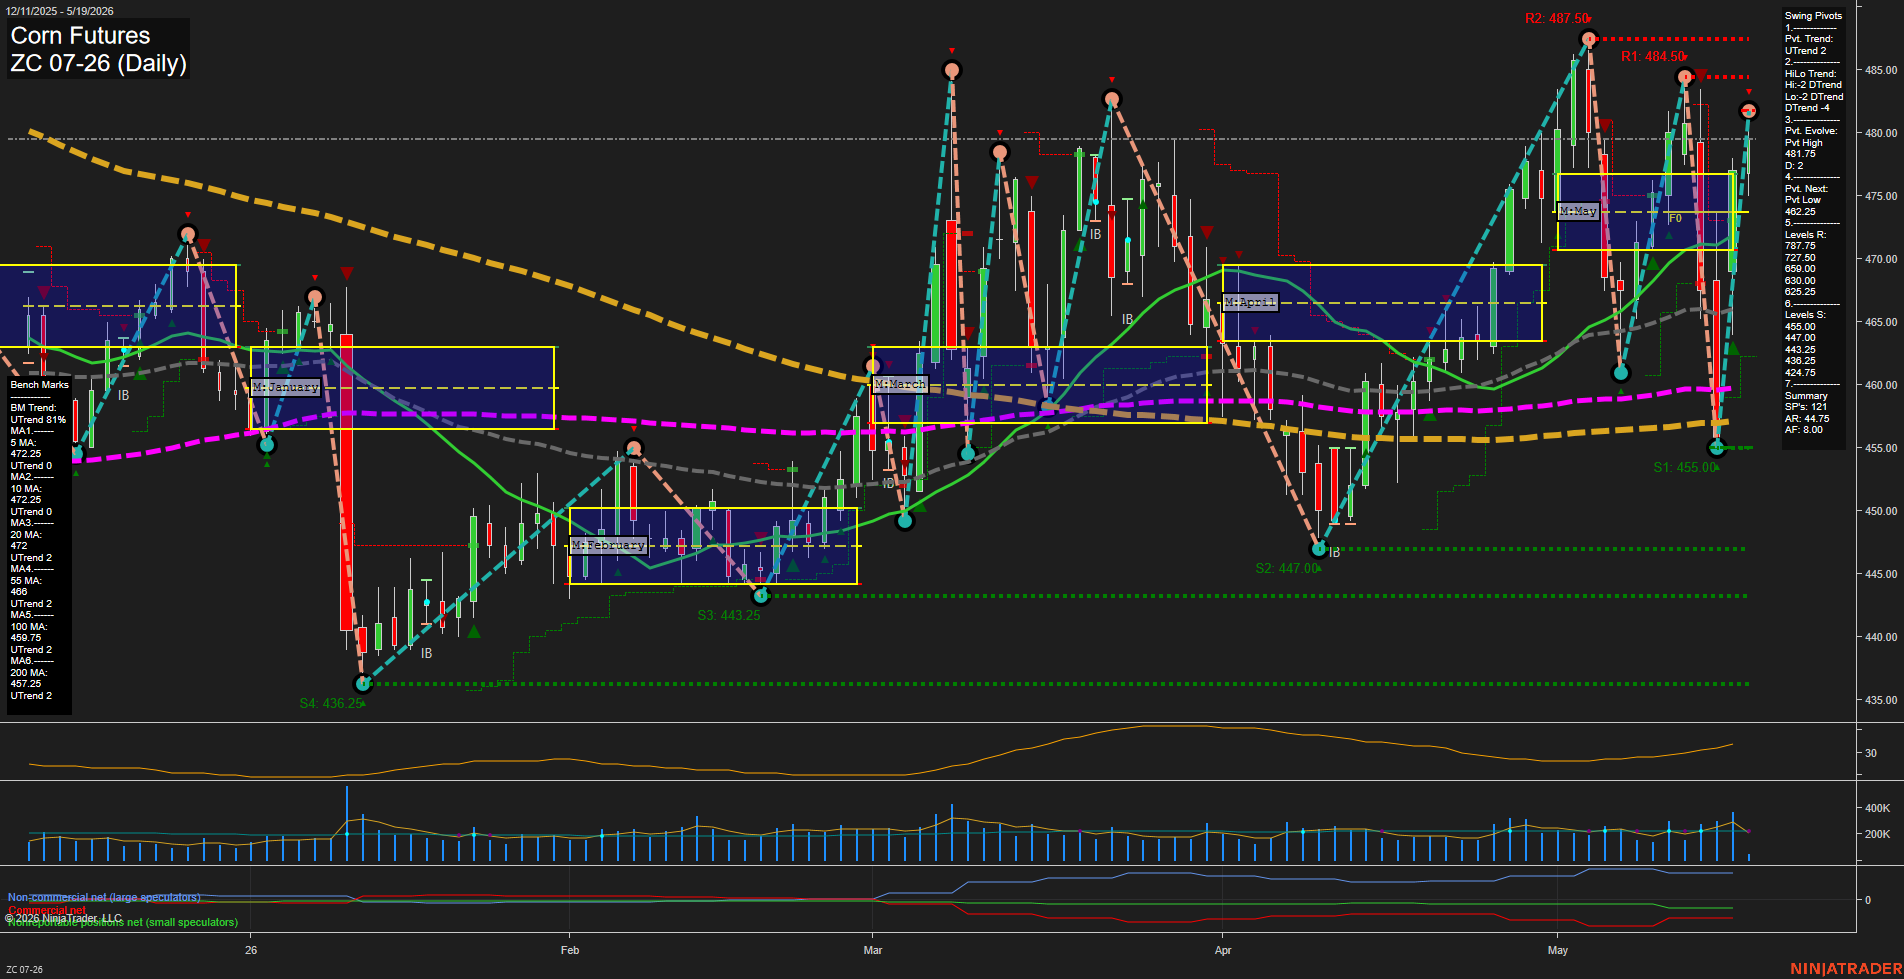Click the S1: 455.00 support label

coord(1684,467)
